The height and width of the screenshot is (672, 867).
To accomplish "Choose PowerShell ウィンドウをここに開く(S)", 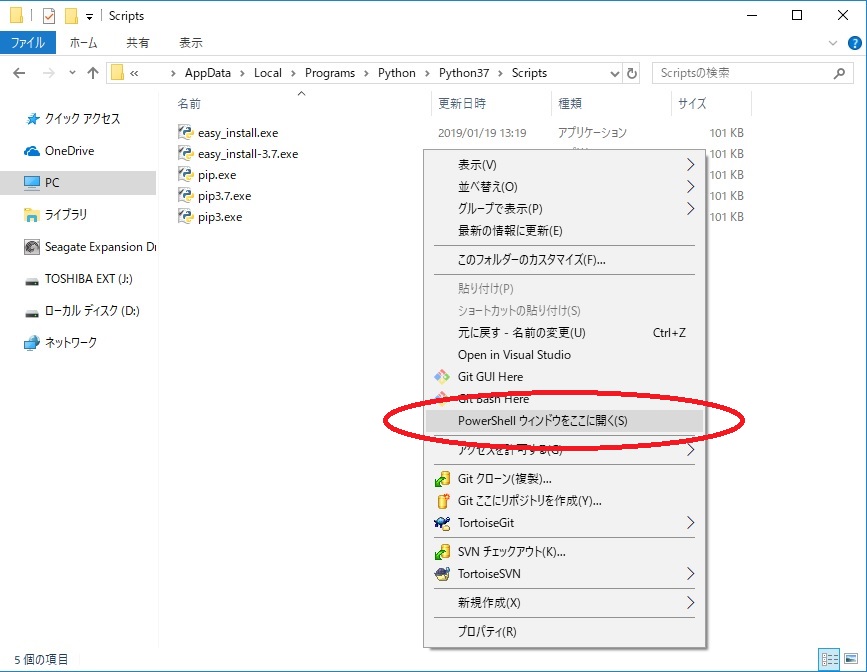I will coord(564,421).
